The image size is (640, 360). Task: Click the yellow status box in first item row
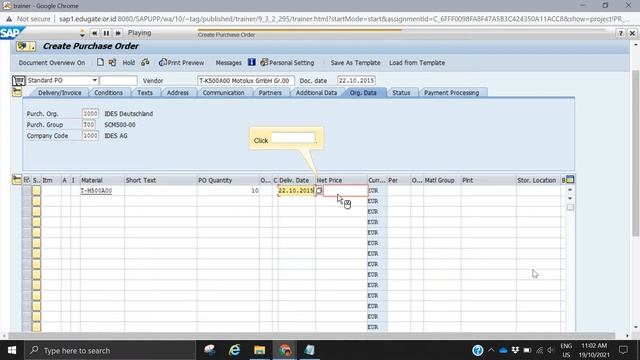click(x=36, y=191)
